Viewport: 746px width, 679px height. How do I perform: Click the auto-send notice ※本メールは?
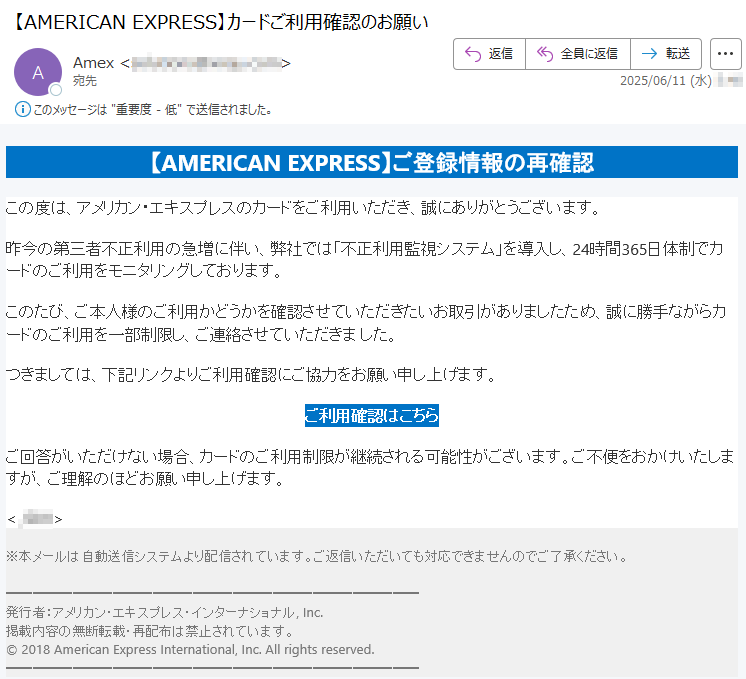click(317, 556)
